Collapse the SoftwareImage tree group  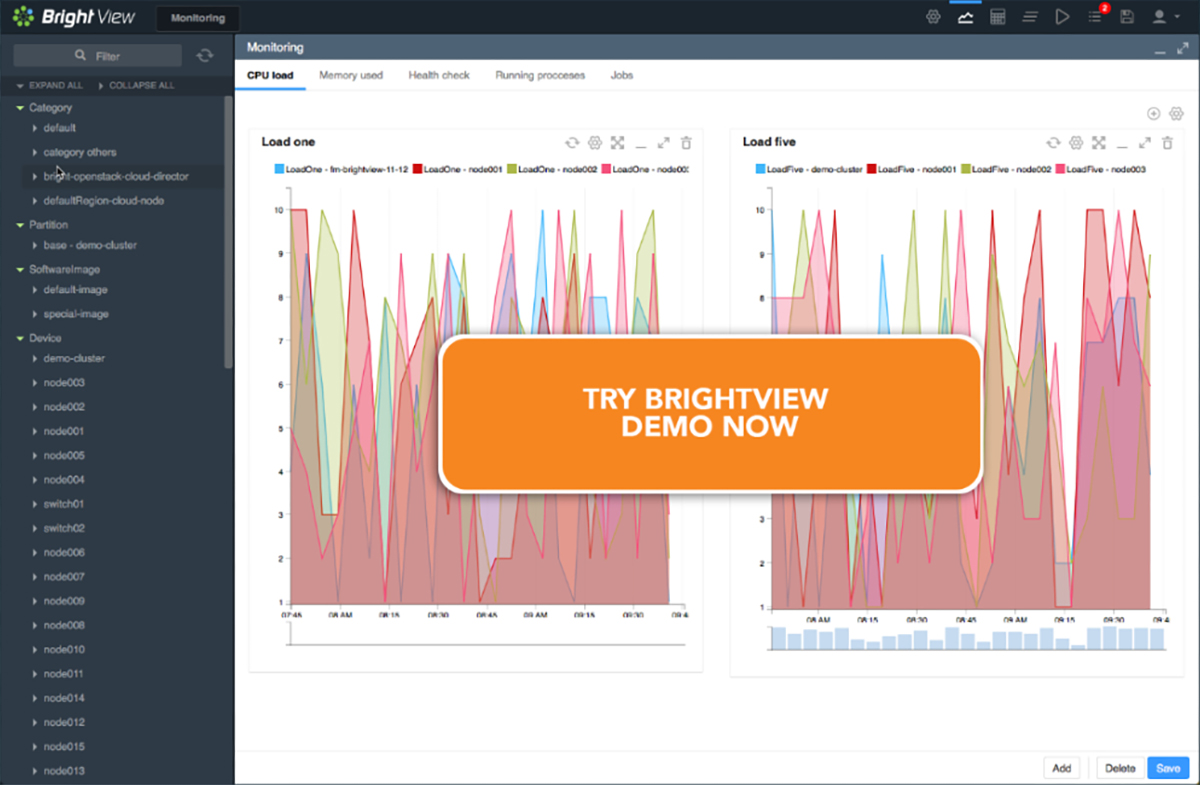pyautogui.click(x=20, y=270)
